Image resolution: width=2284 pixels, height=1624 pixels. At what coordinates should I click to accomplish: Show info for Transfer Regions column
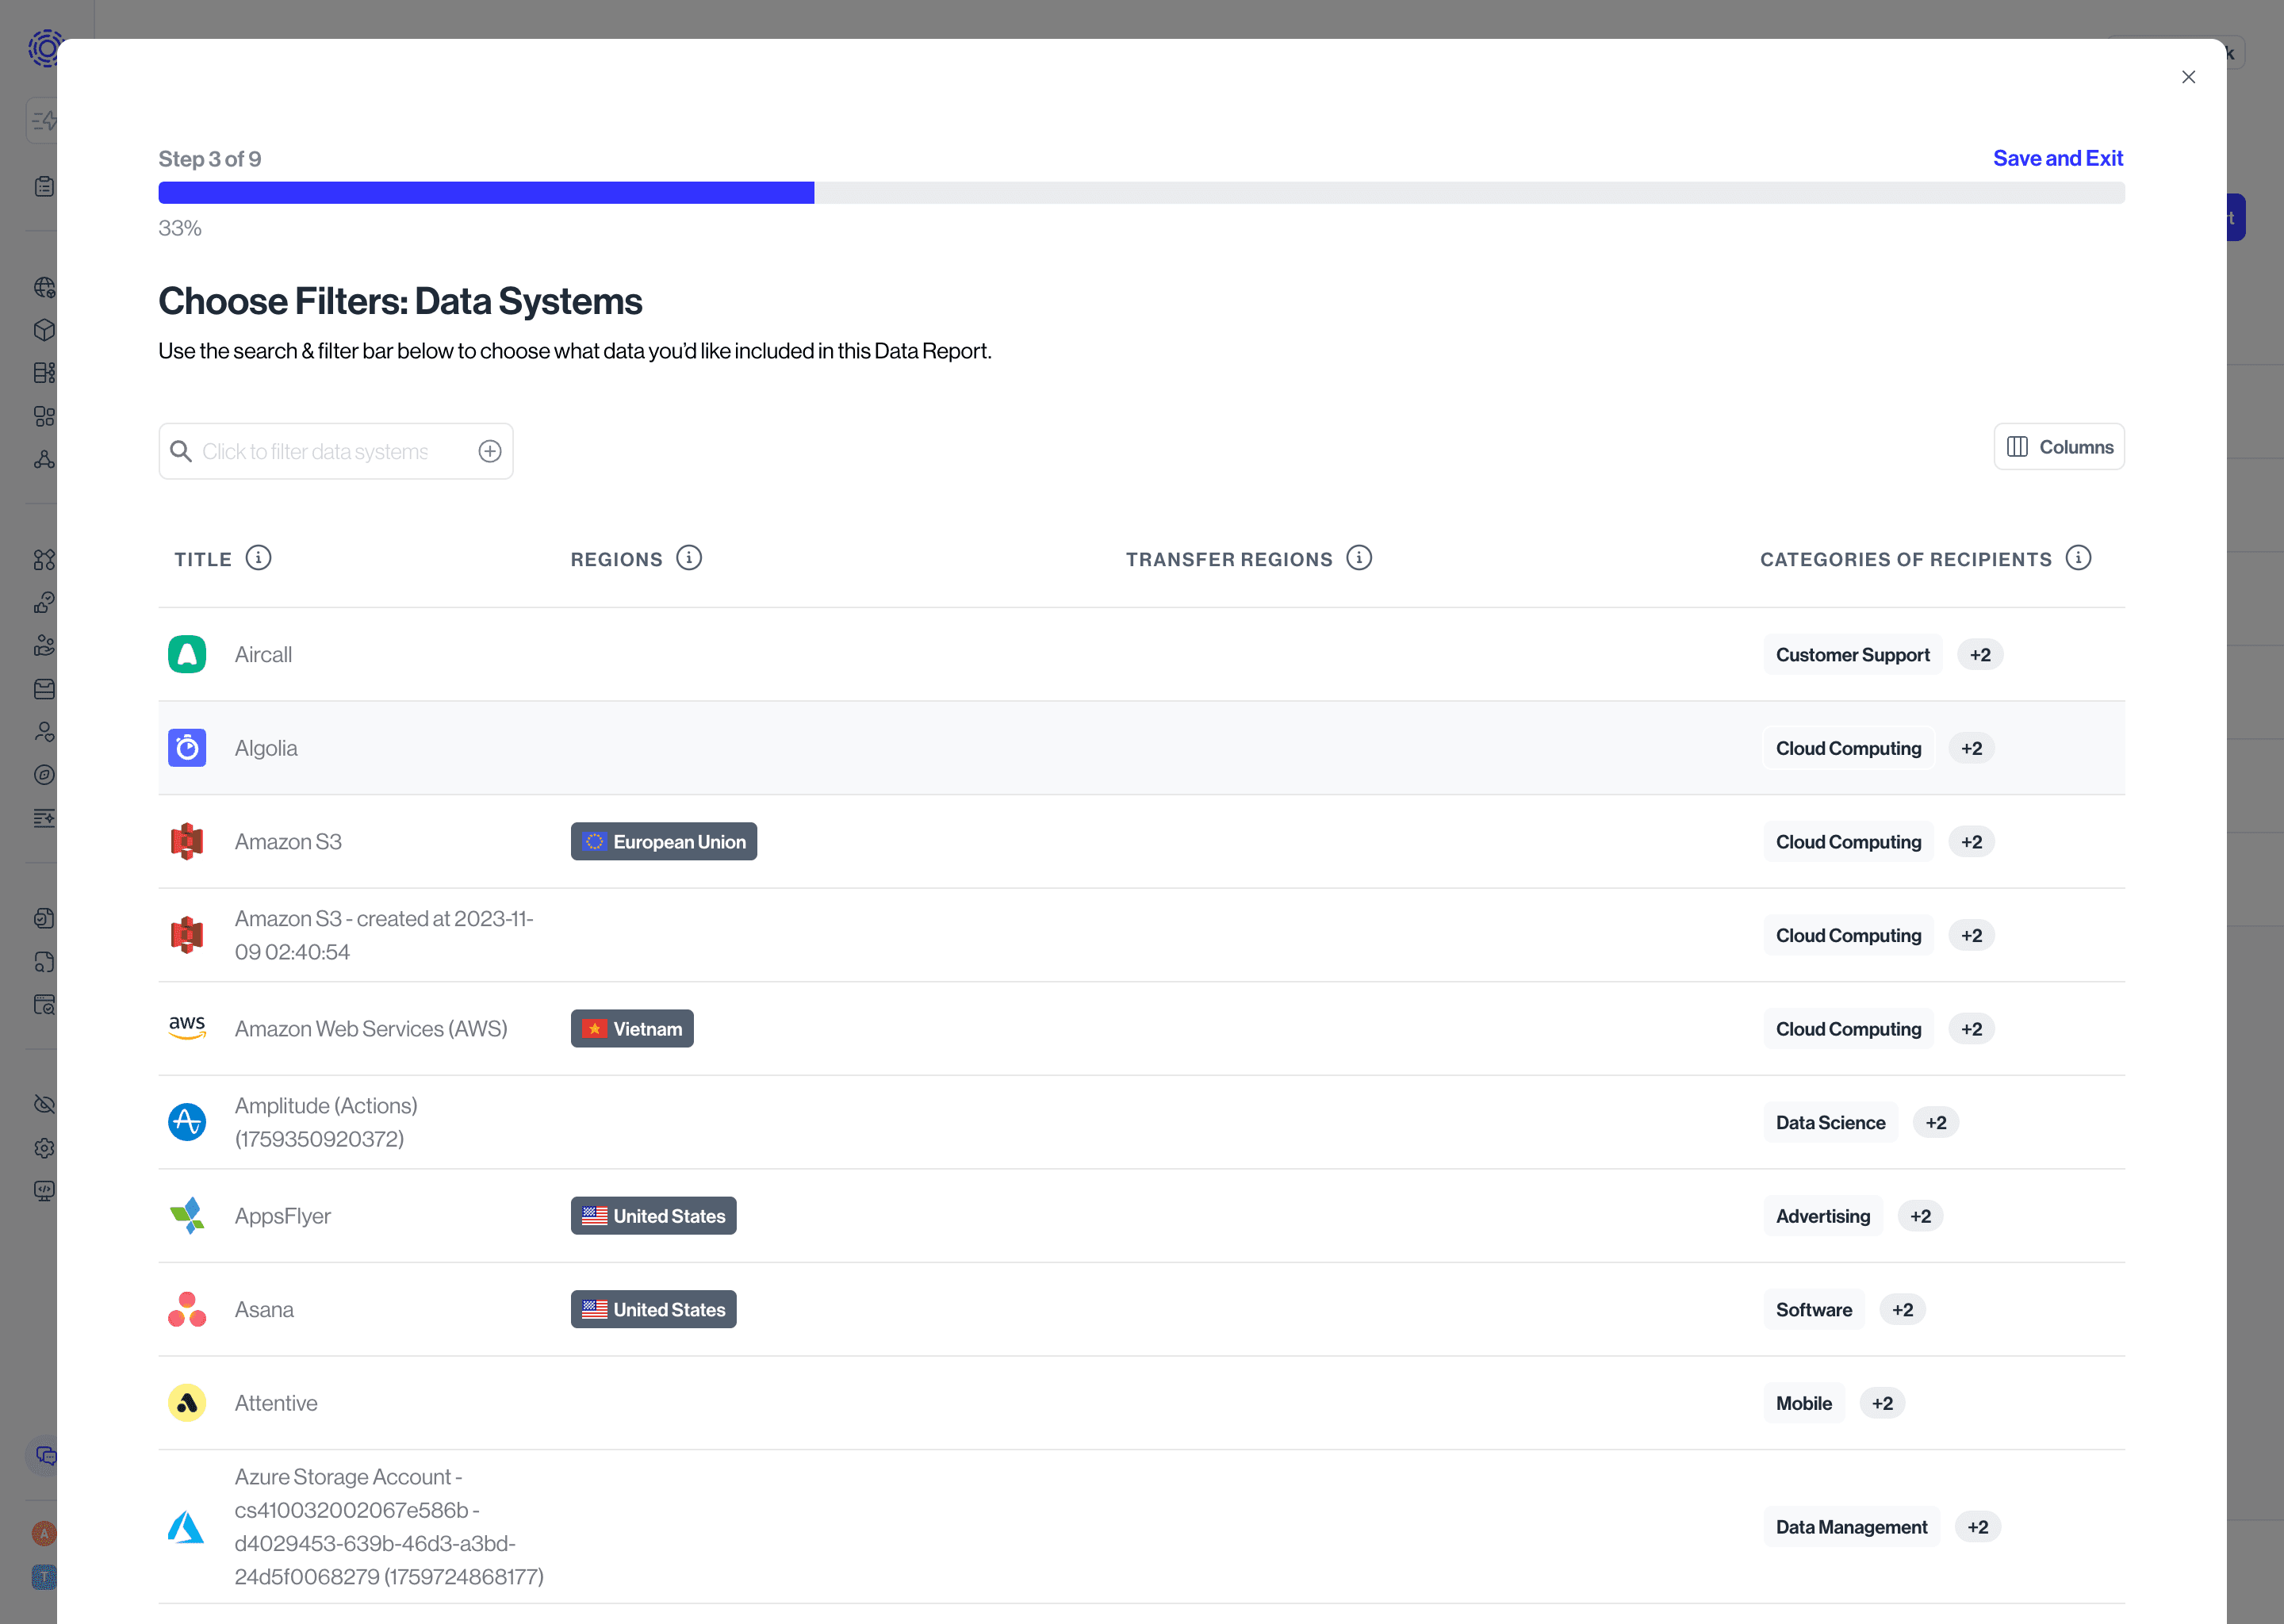(x=1359, y=558)
